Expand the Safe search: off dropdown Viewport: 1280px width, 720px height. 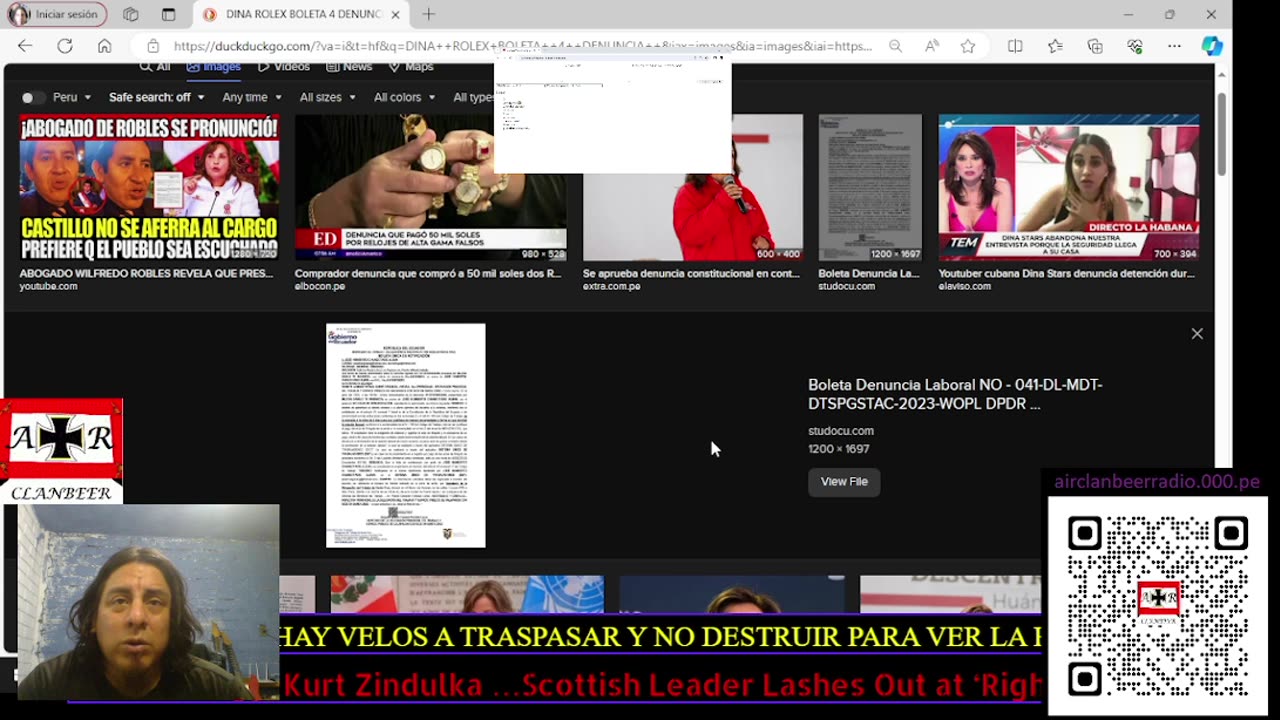[x=157, y=97]
